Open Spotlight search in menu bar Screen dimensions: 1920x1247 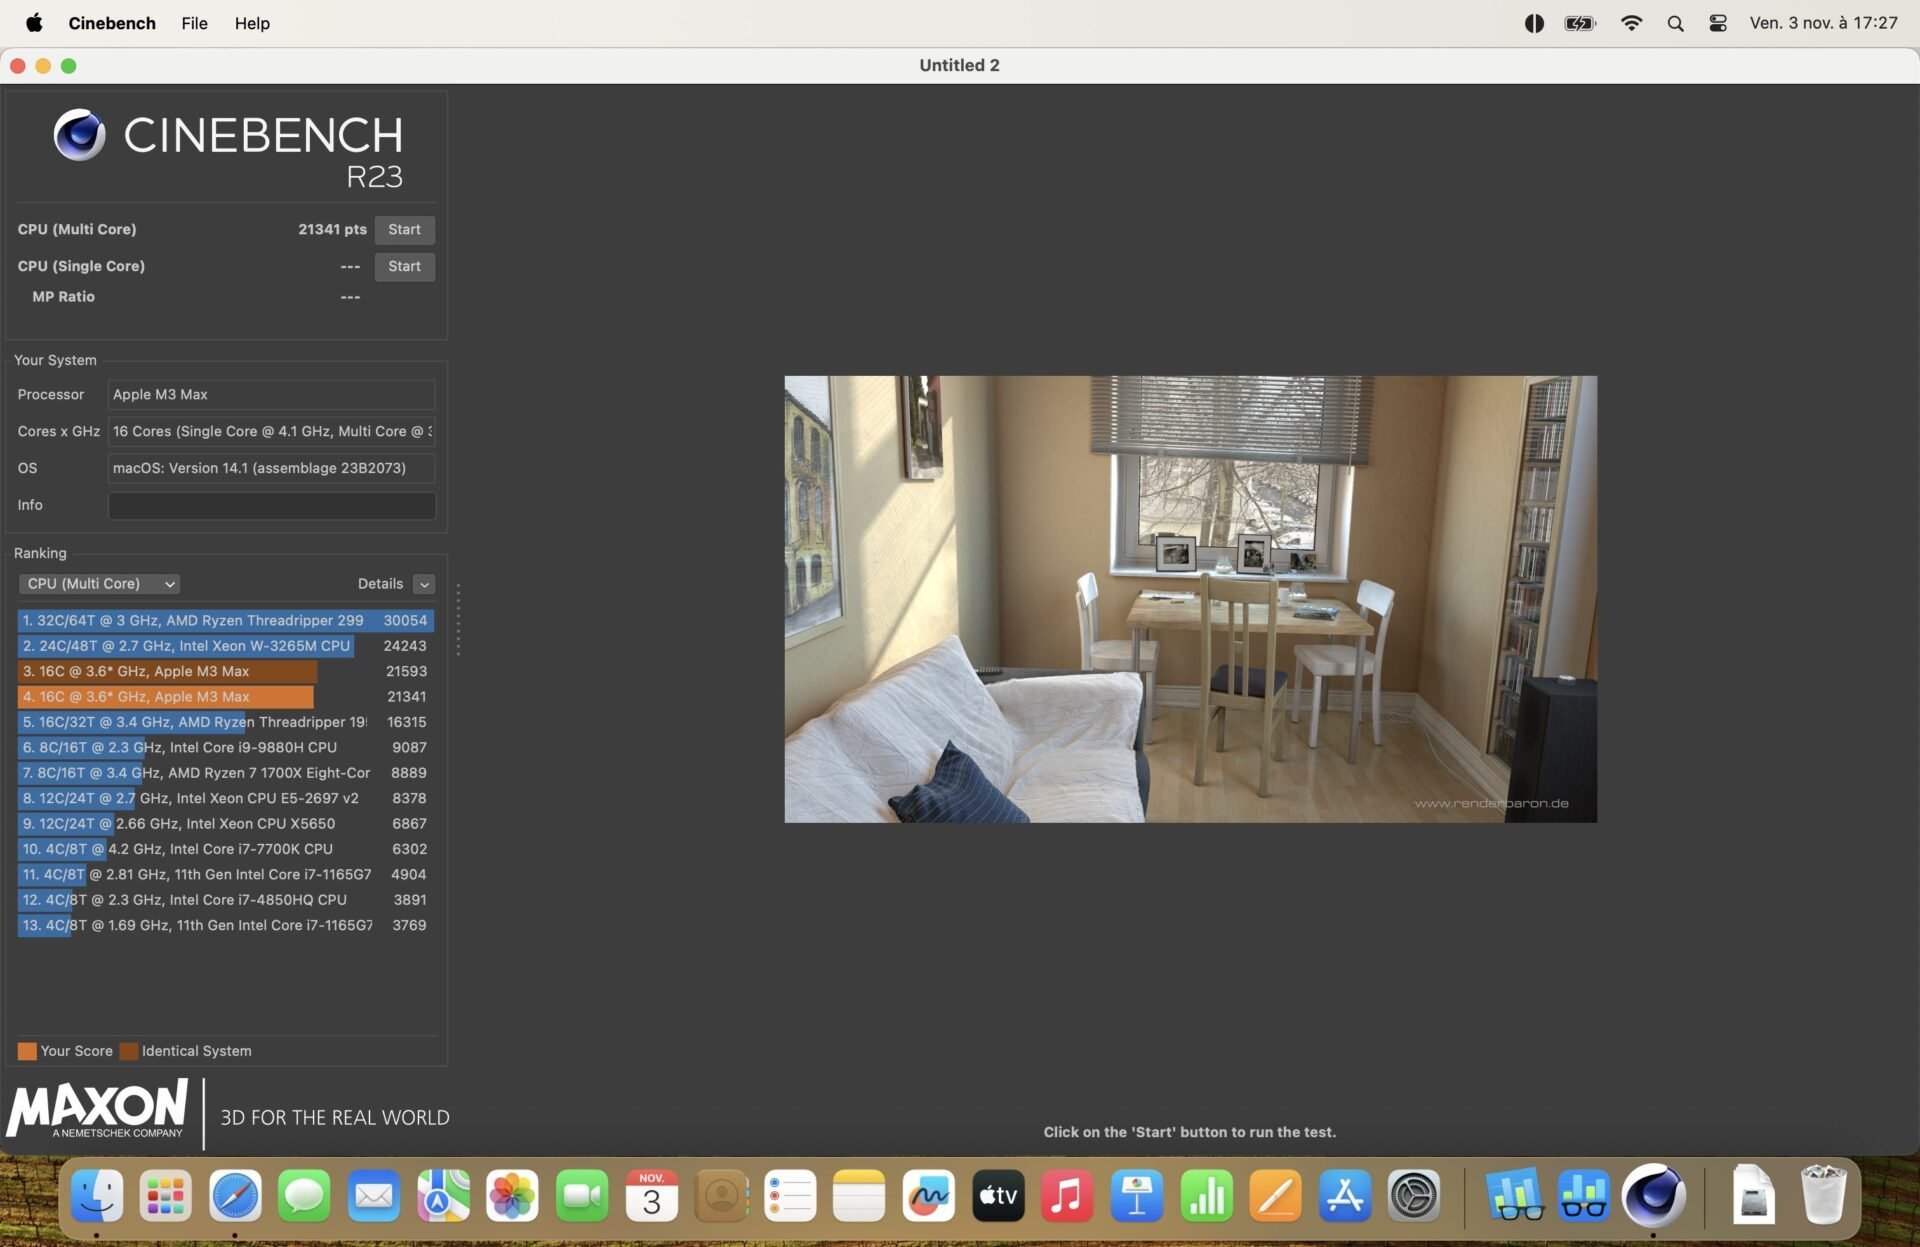tap(1675, 23)
